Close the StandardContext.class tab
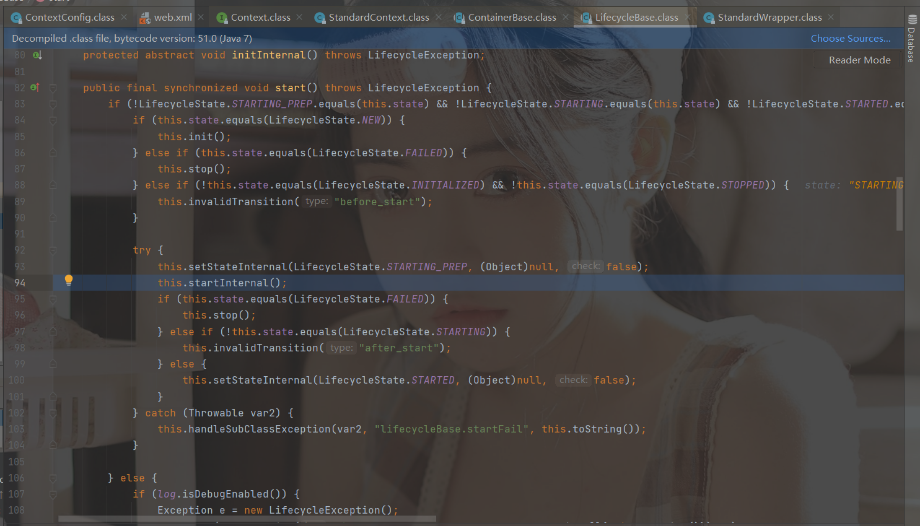Viewport: 920px width, 526px height. [438, 18]
